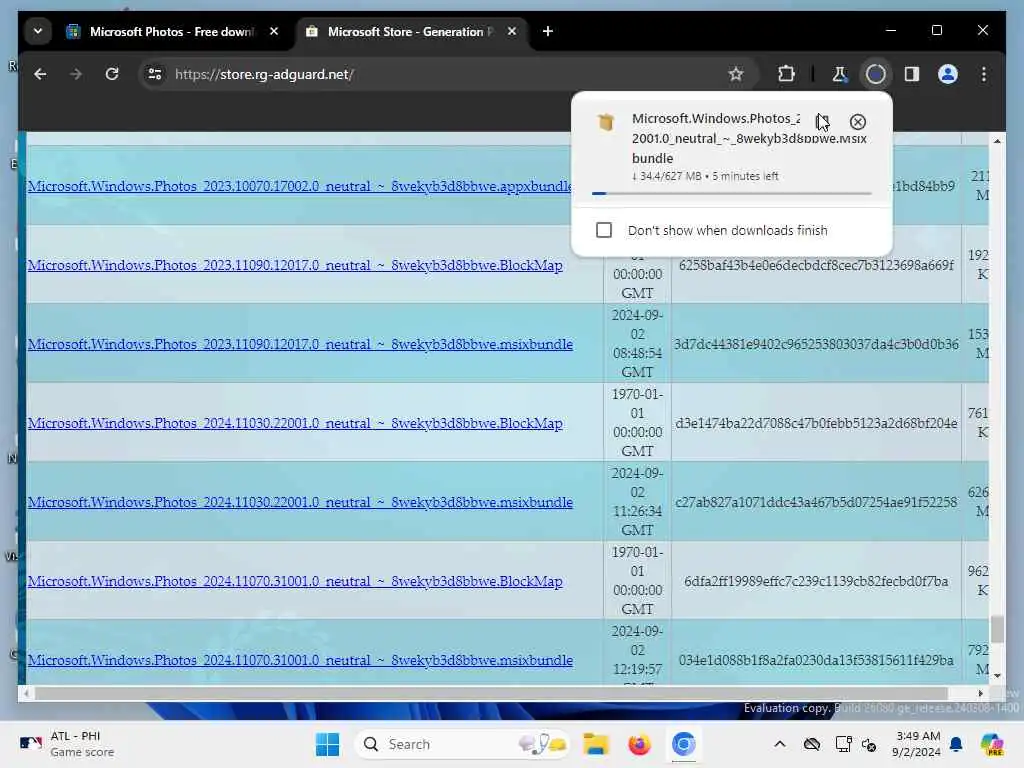The height and width of the screenshot is (768, 1024).
Task: Open taskbar clock showing 3:49 AM
Action: click(917, 744)
